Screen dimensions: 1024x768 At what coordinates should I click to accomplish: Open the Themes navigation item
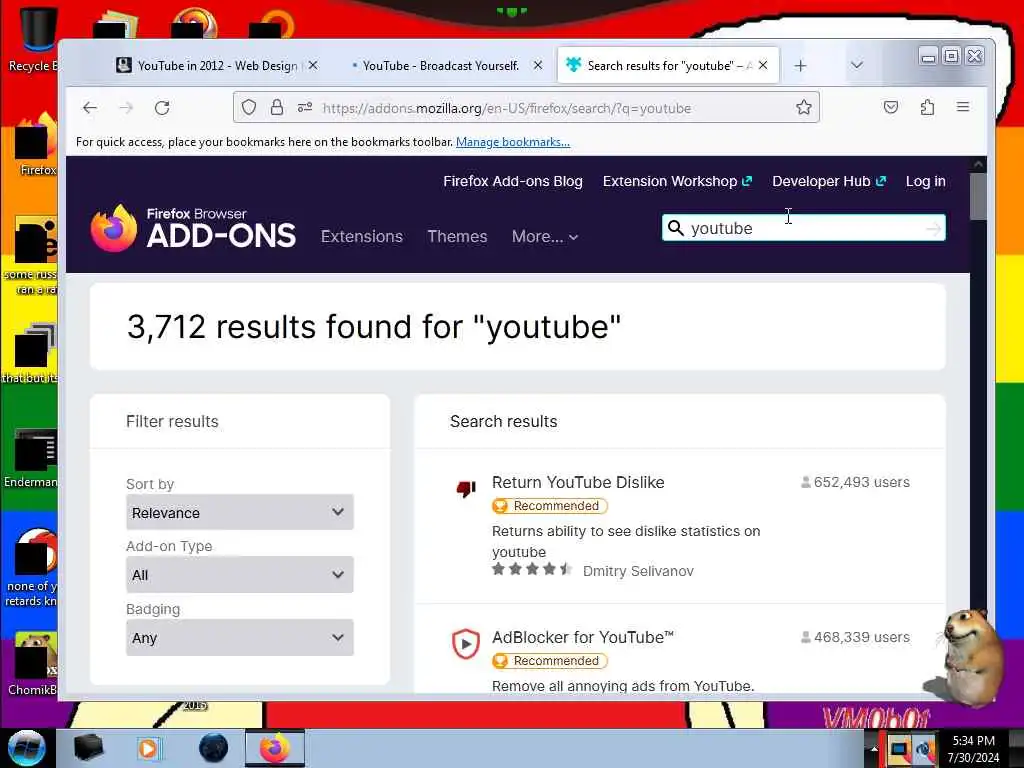tap(457, 236)
